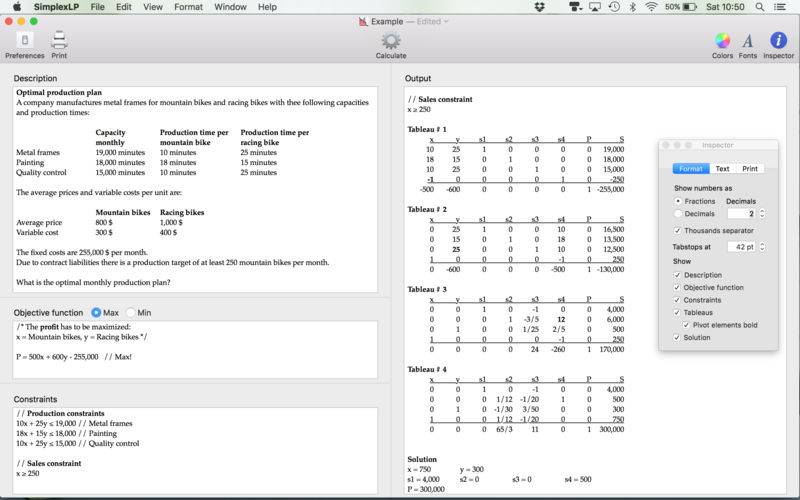Viewport: 800px width, 500px height.
Task: Click the Dropbox menu bar icon
Action: click(540, 7)
